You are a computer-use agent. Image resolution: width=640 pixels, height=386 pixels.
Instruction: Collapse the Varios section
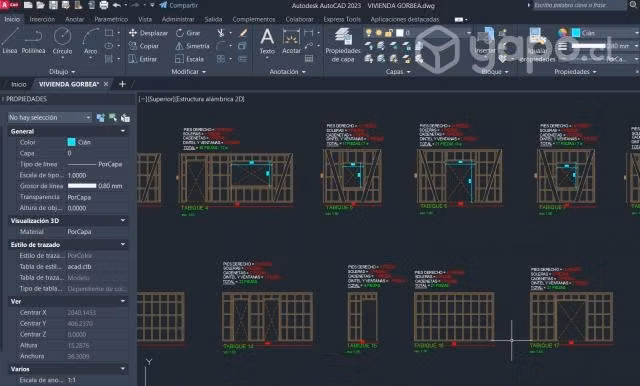tap(123, 369)
